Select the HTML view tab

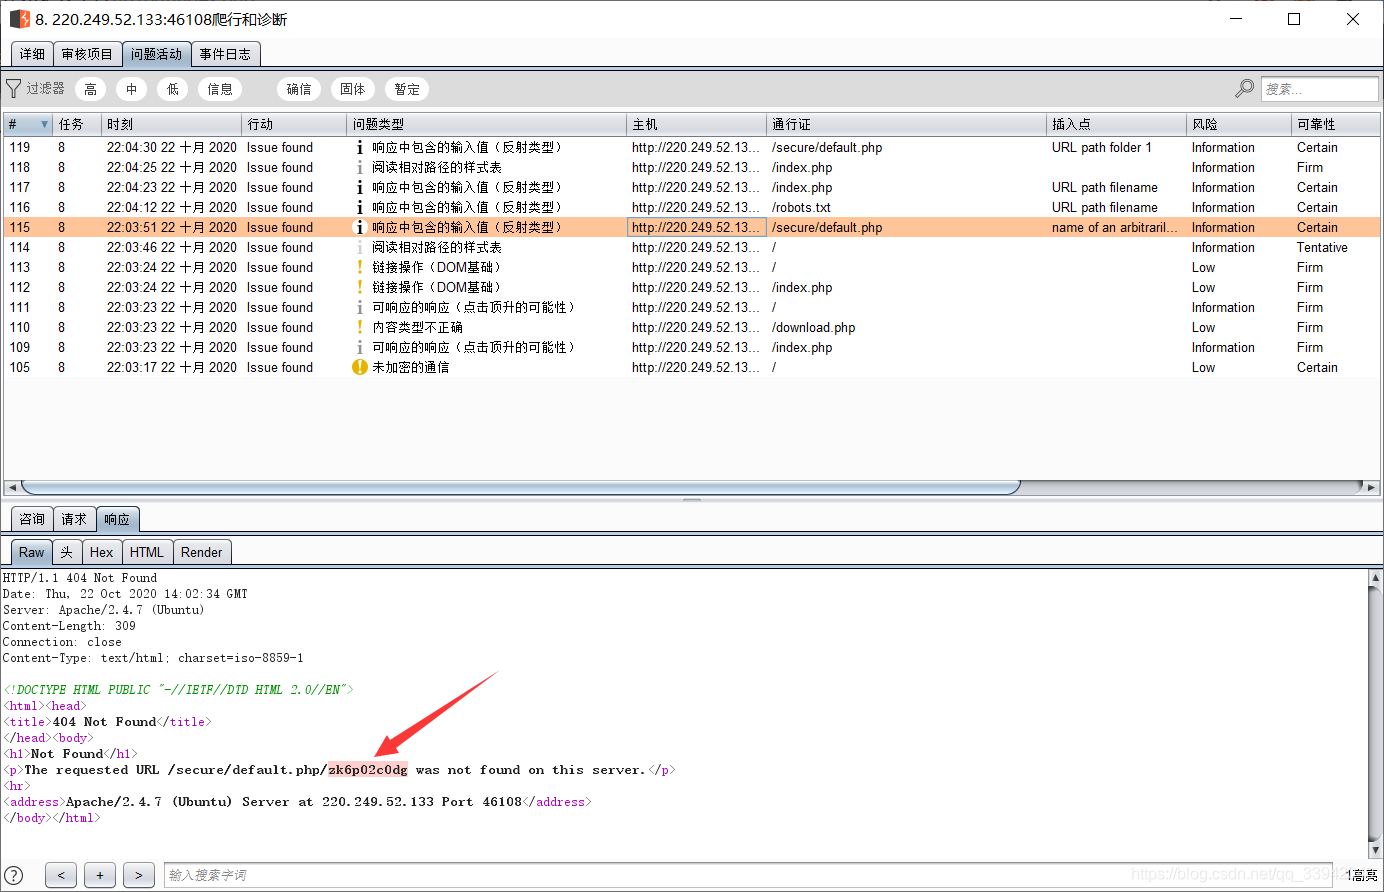pos(147,552)
